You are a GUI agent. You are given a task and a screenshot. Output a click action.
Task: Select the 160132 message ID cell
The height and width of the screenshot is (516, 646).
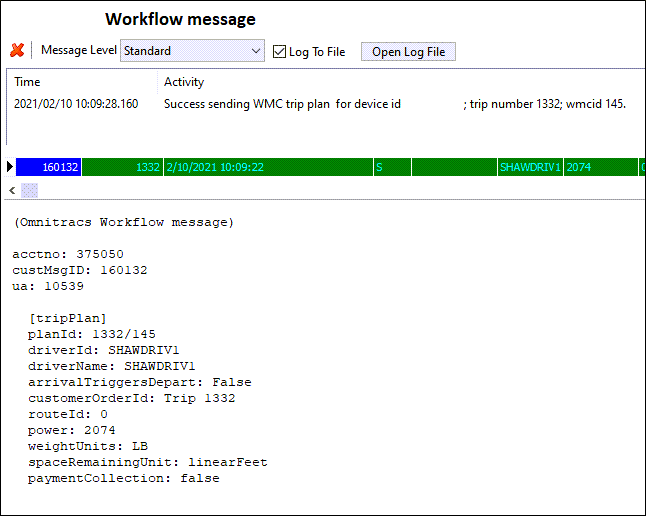[49, 167]
